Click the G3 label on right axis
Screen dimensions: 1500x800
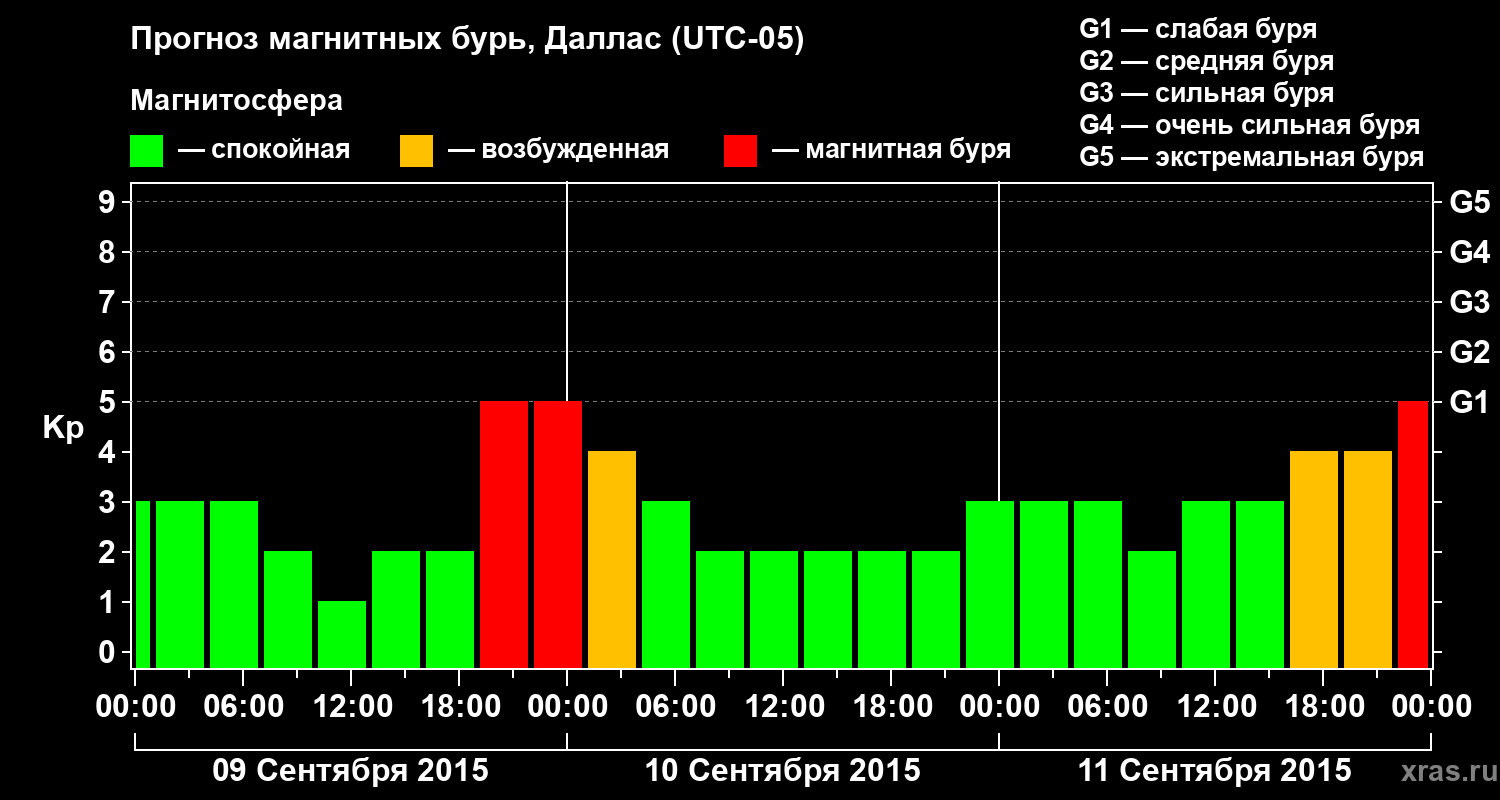1469,302
